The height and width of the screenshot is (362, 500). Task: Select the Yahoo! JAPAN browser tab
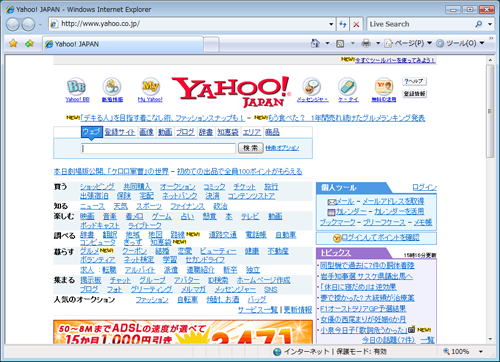pos(123,44)
